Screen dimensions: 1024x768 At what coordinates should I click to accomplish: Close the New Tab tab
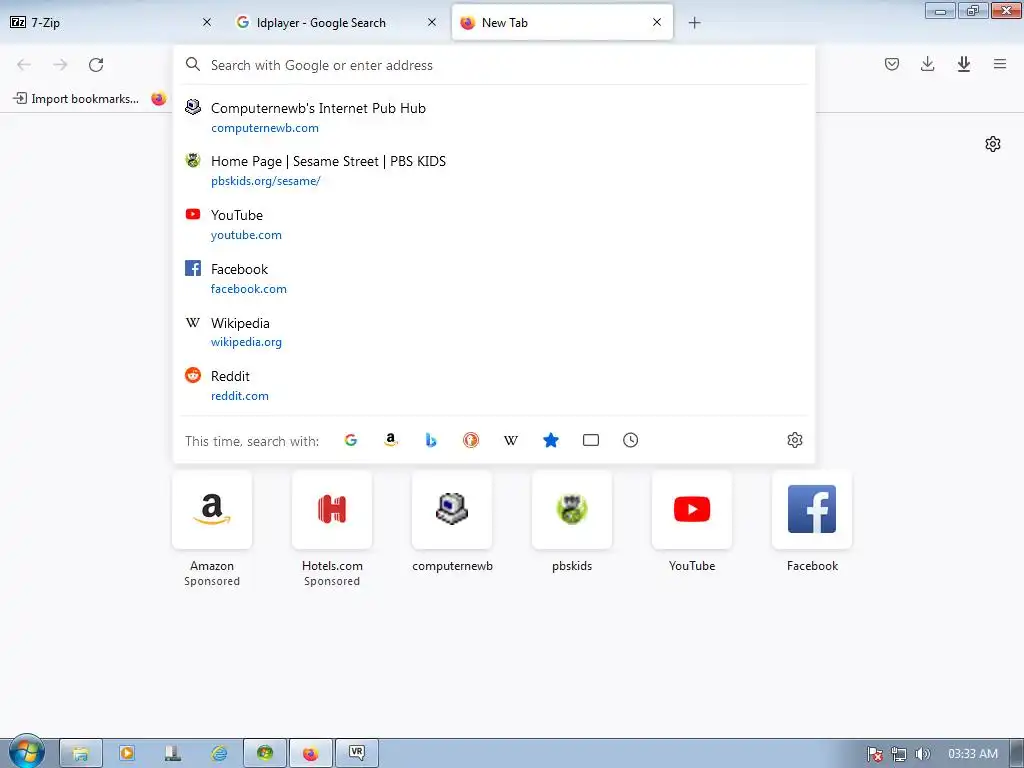657,22
